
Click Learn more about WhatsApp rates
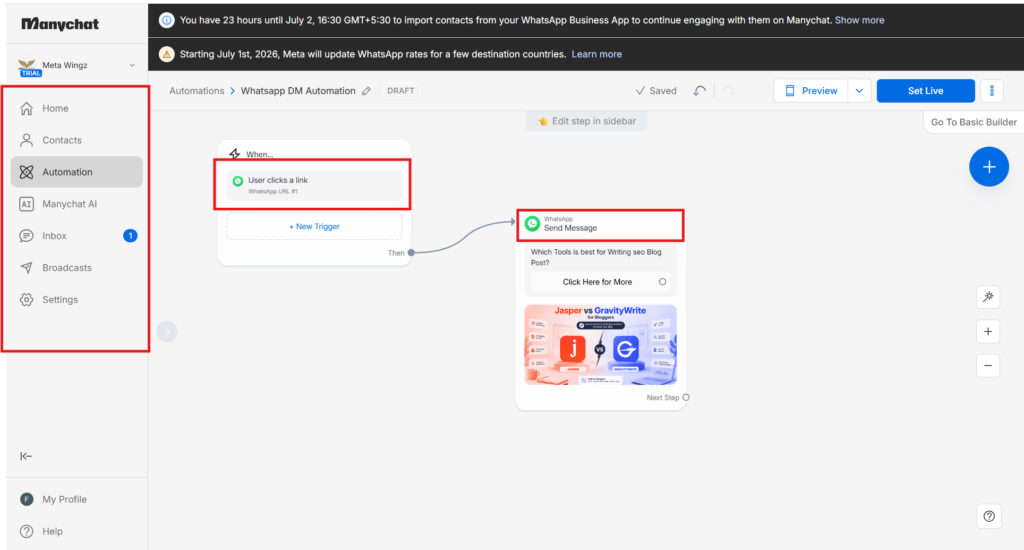[x=596, y=54]
